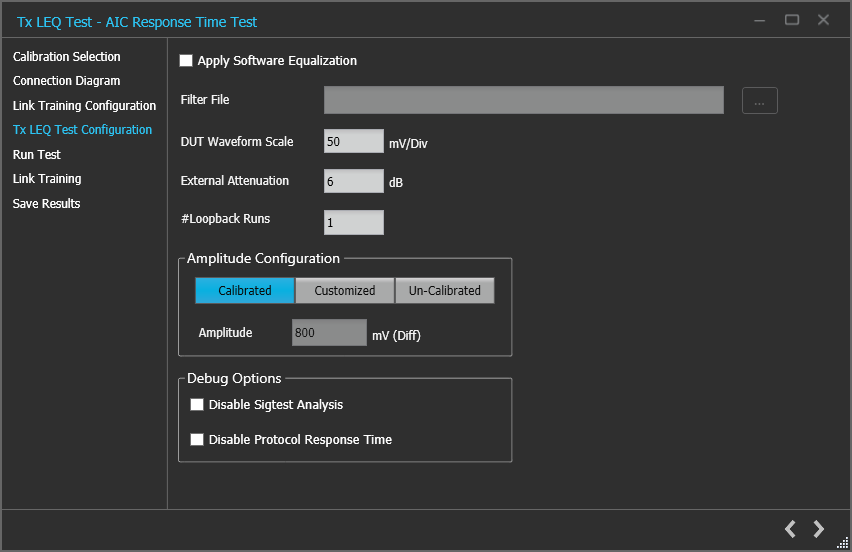
Task: Close the AIC Response Time Test window
Action: coord(823,20)
